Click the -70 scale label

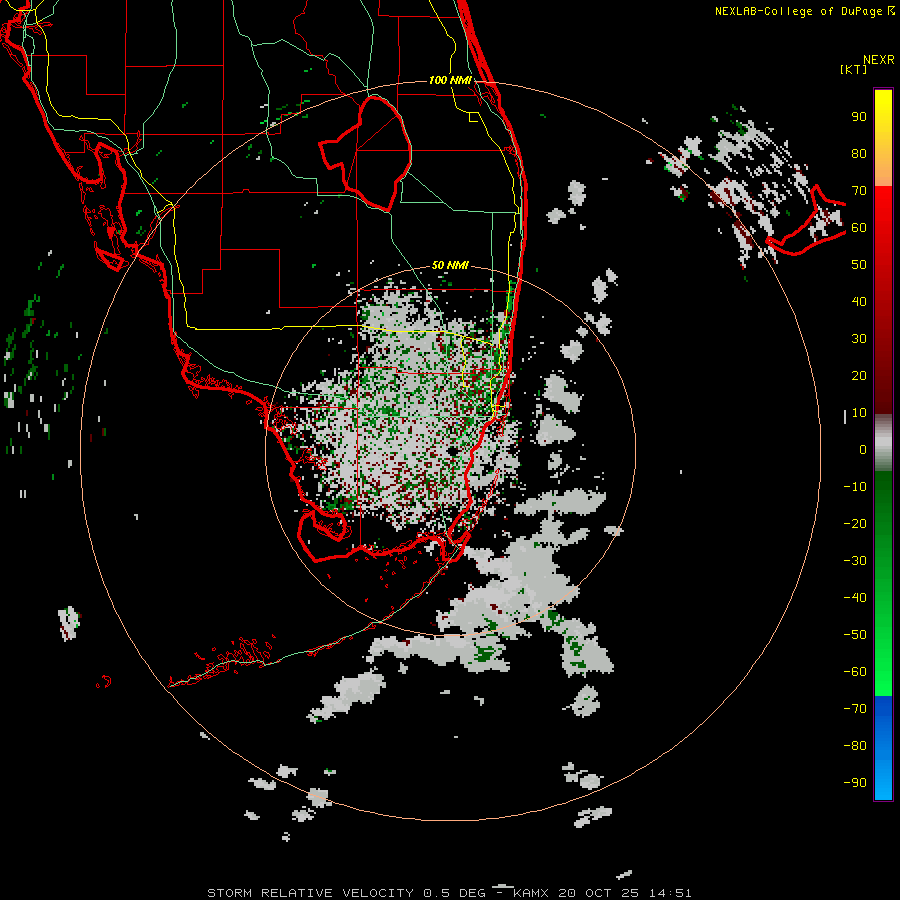point(855,708)
